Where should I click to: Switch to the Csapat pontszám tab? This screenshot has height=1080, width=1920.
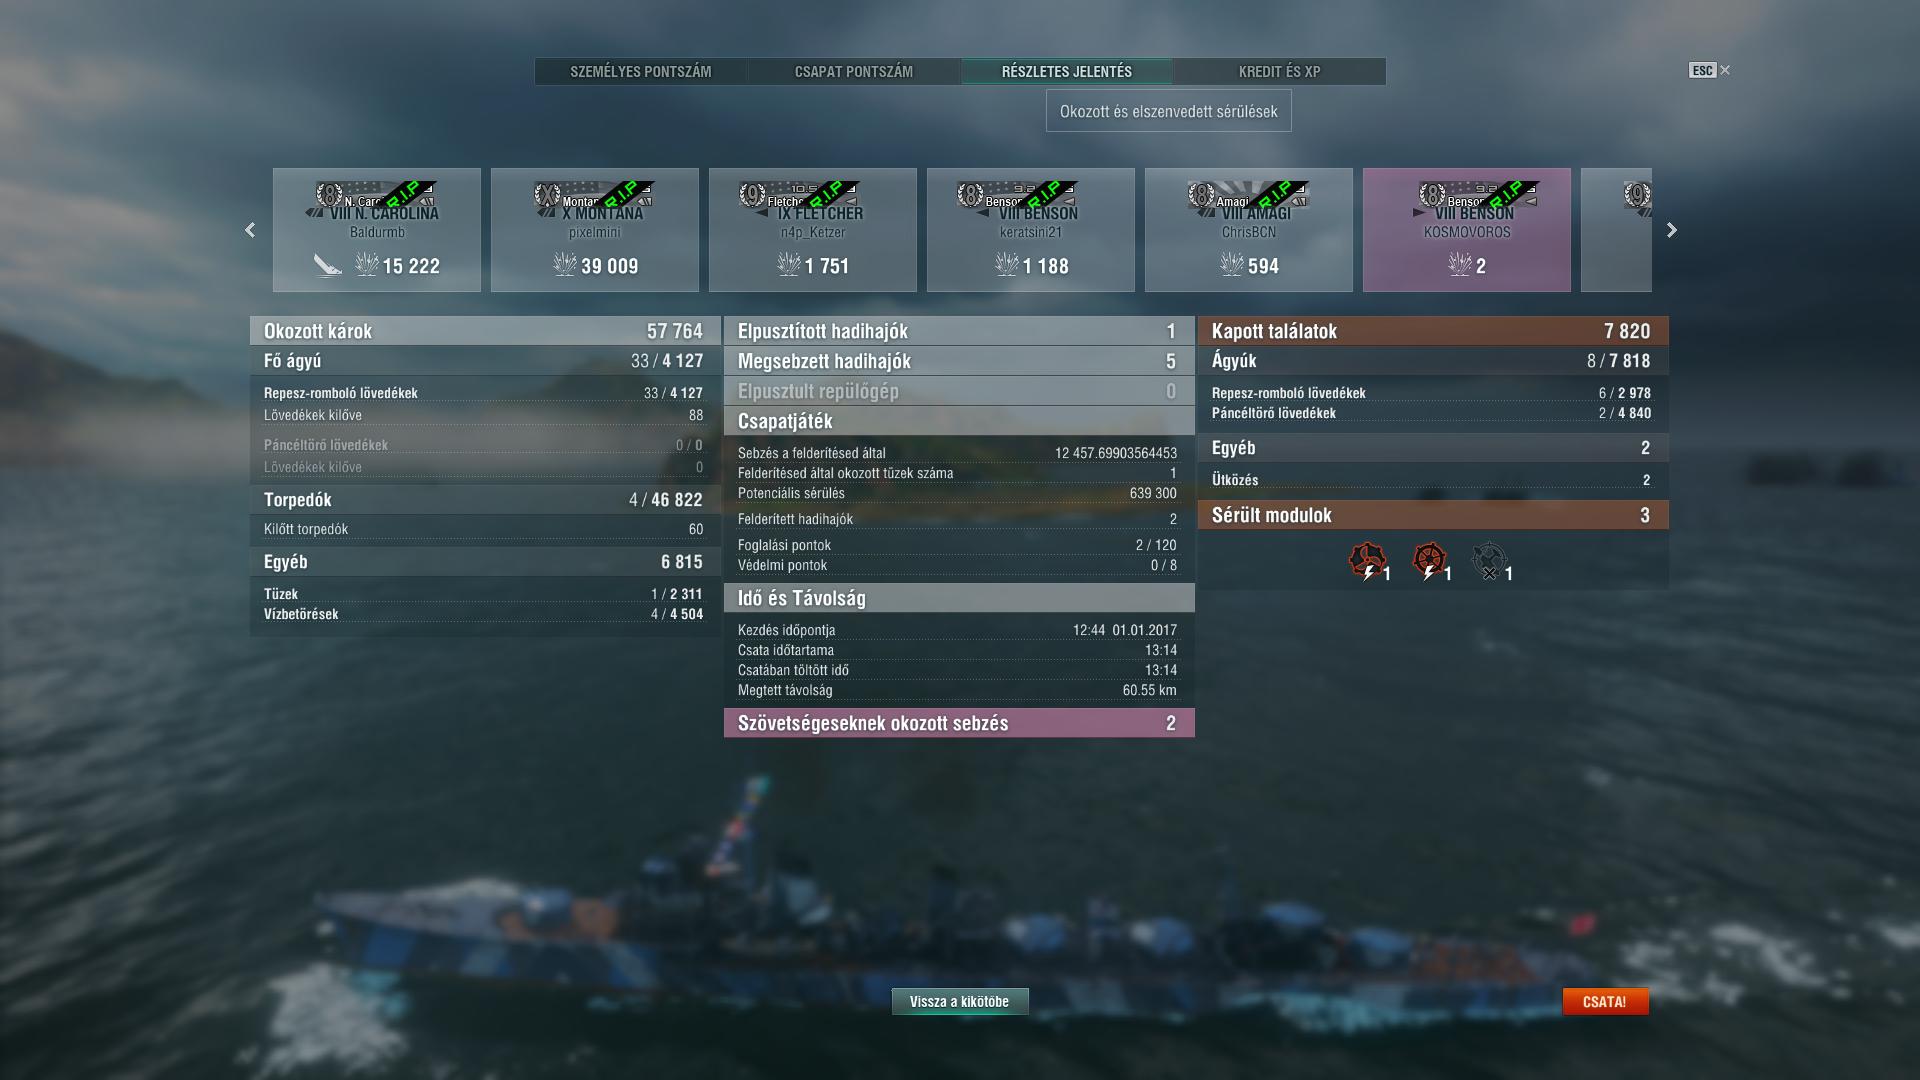click(x=854, y=71)
